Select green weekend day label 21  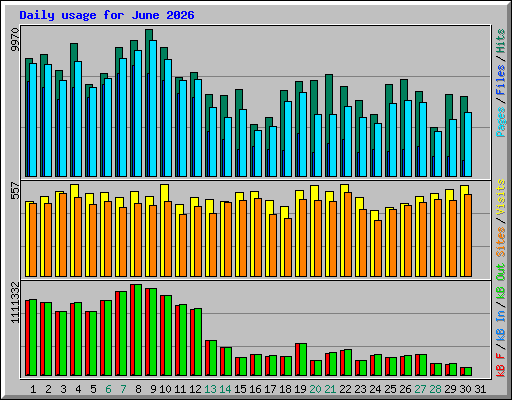coord(330,389)
